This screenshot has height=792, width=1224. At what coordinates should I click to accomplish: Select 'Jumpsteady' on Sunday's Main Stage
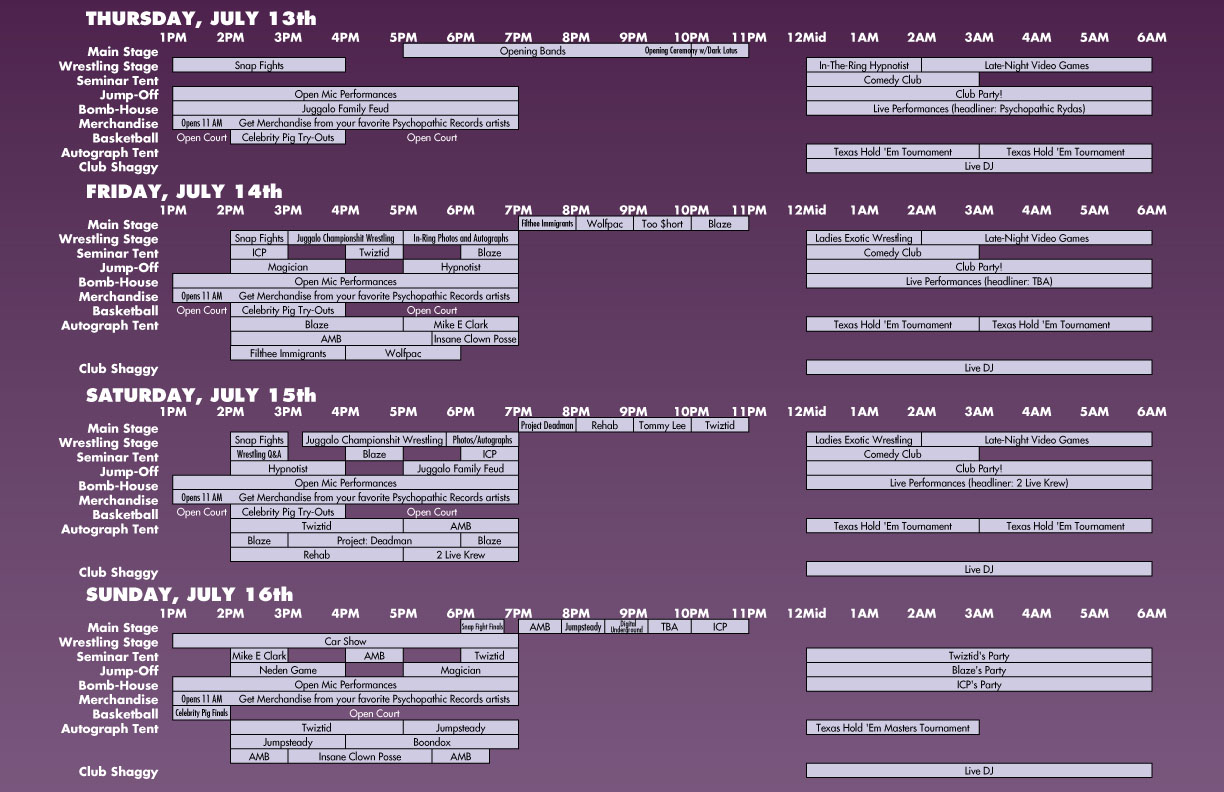tap(583, 627)
